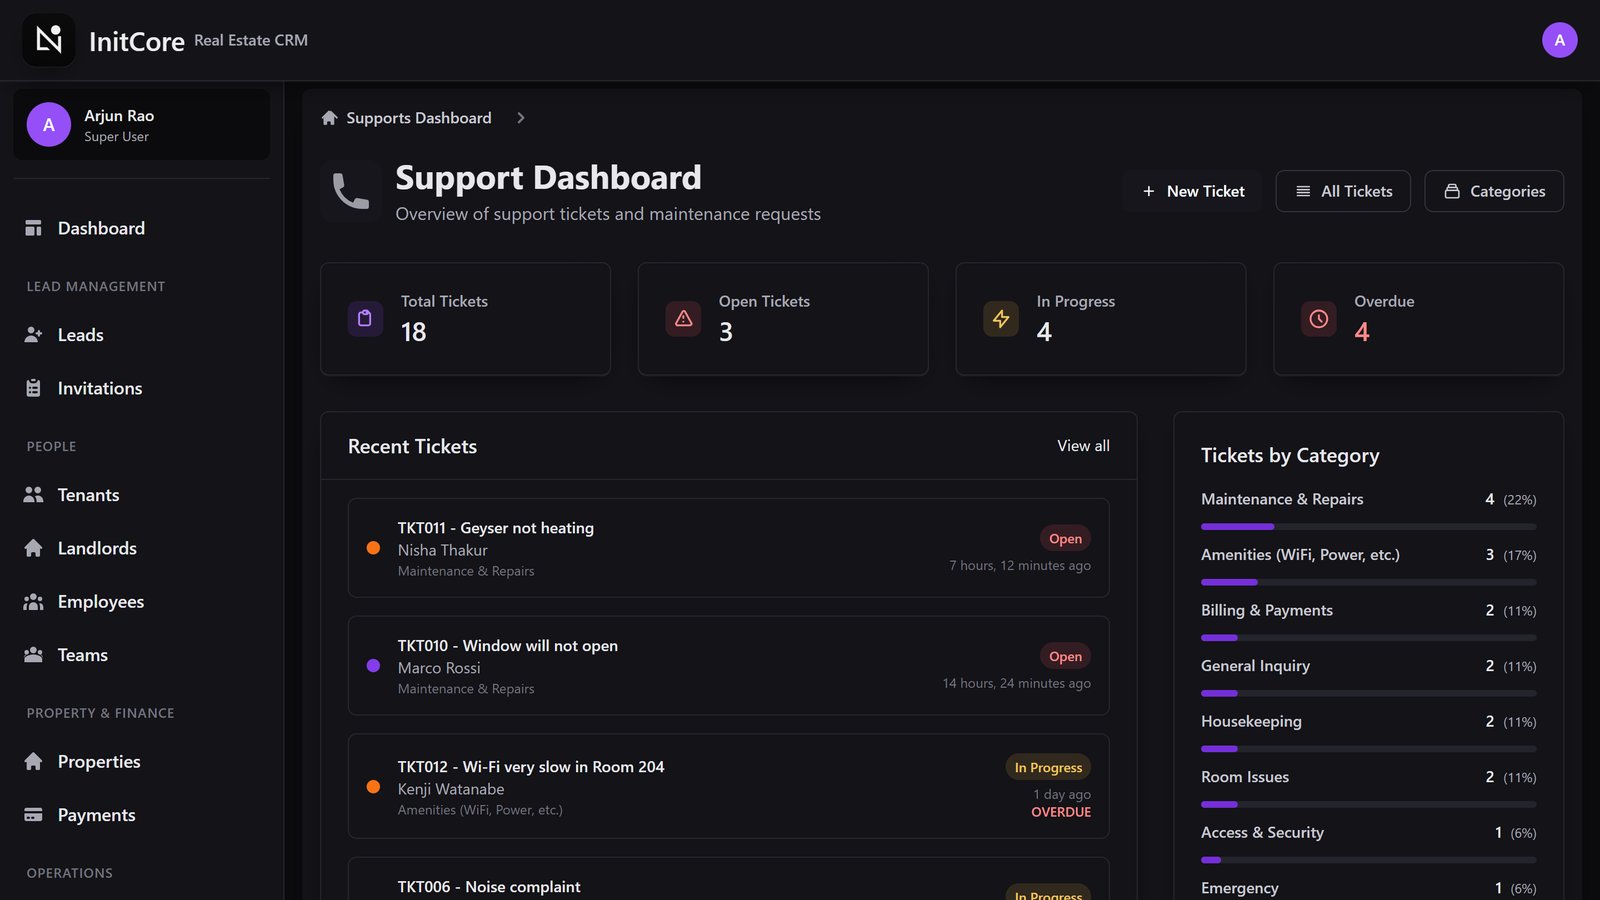Click the Room Issues category label
Viewport: 1600px width, 900px height.
pyautogui.click(x=1245, y=777)
